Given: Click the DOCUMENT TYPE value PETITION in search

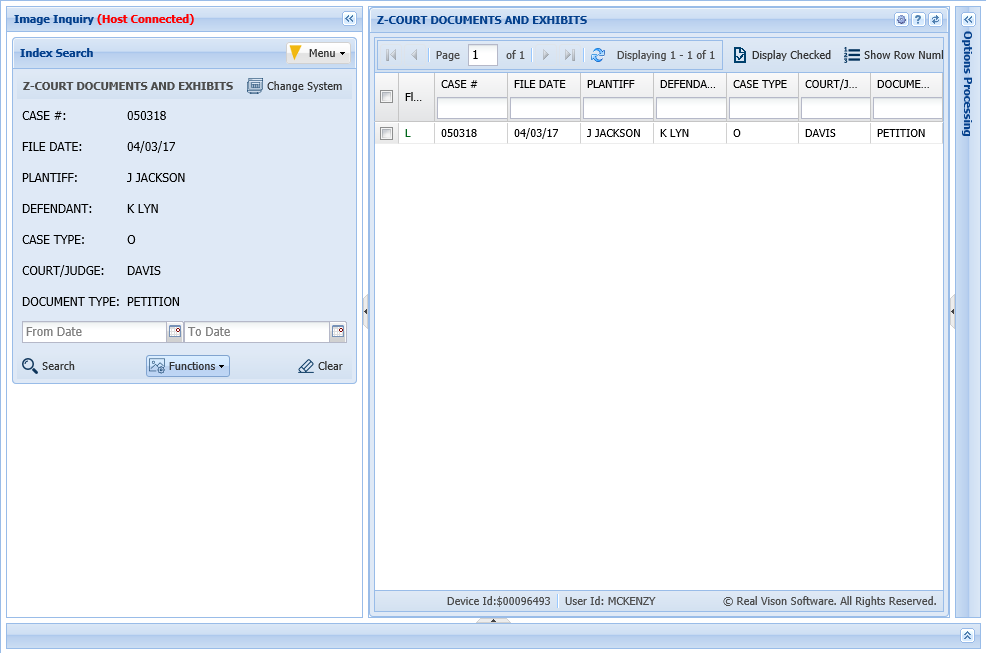Looking at the screenshot, I should (x=153, y=302).
